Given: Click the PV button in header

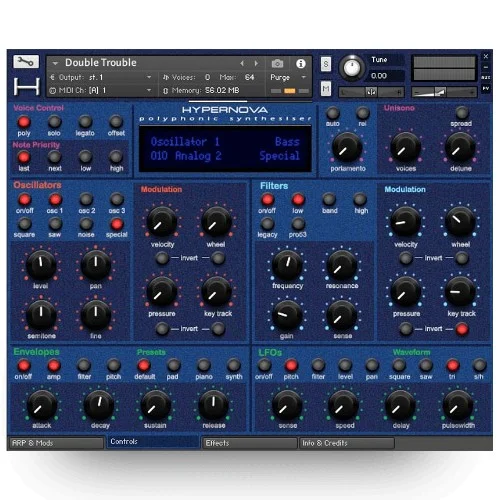Looking at the screenshot, I should 486,88.
